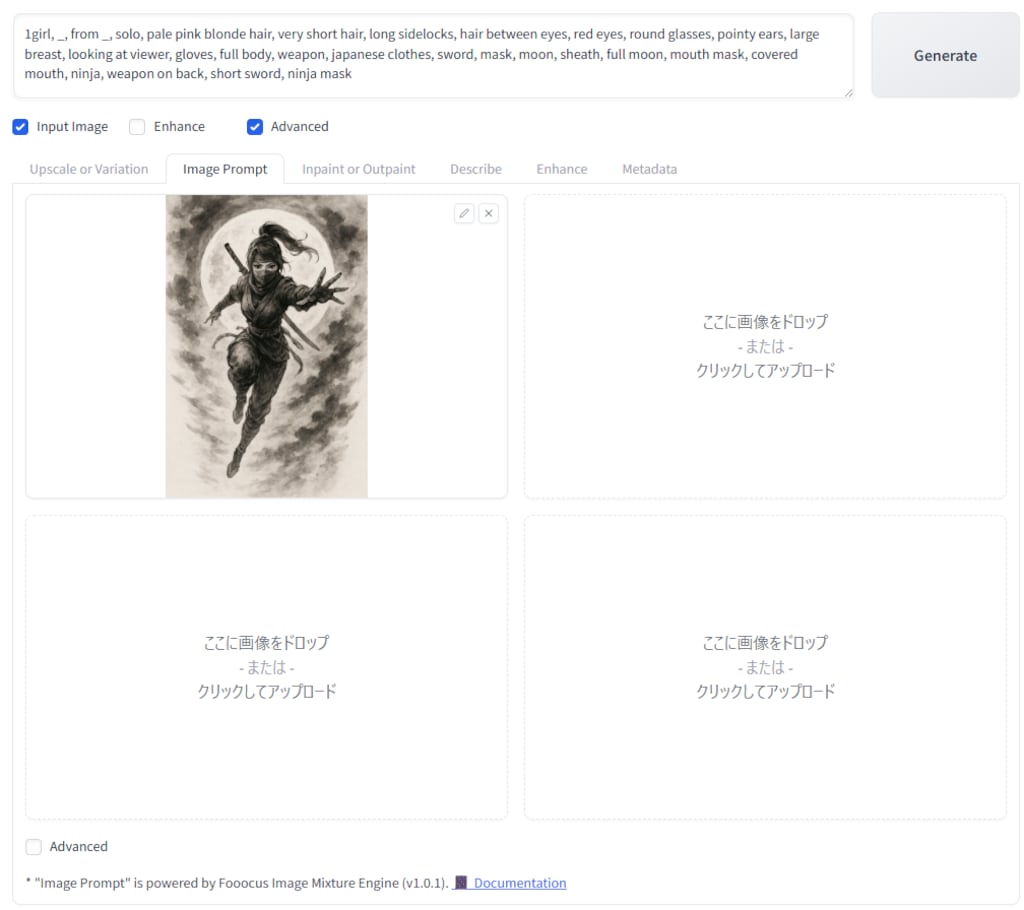
Task: Click the second image upload drop zone
Action: click(765, 346)
